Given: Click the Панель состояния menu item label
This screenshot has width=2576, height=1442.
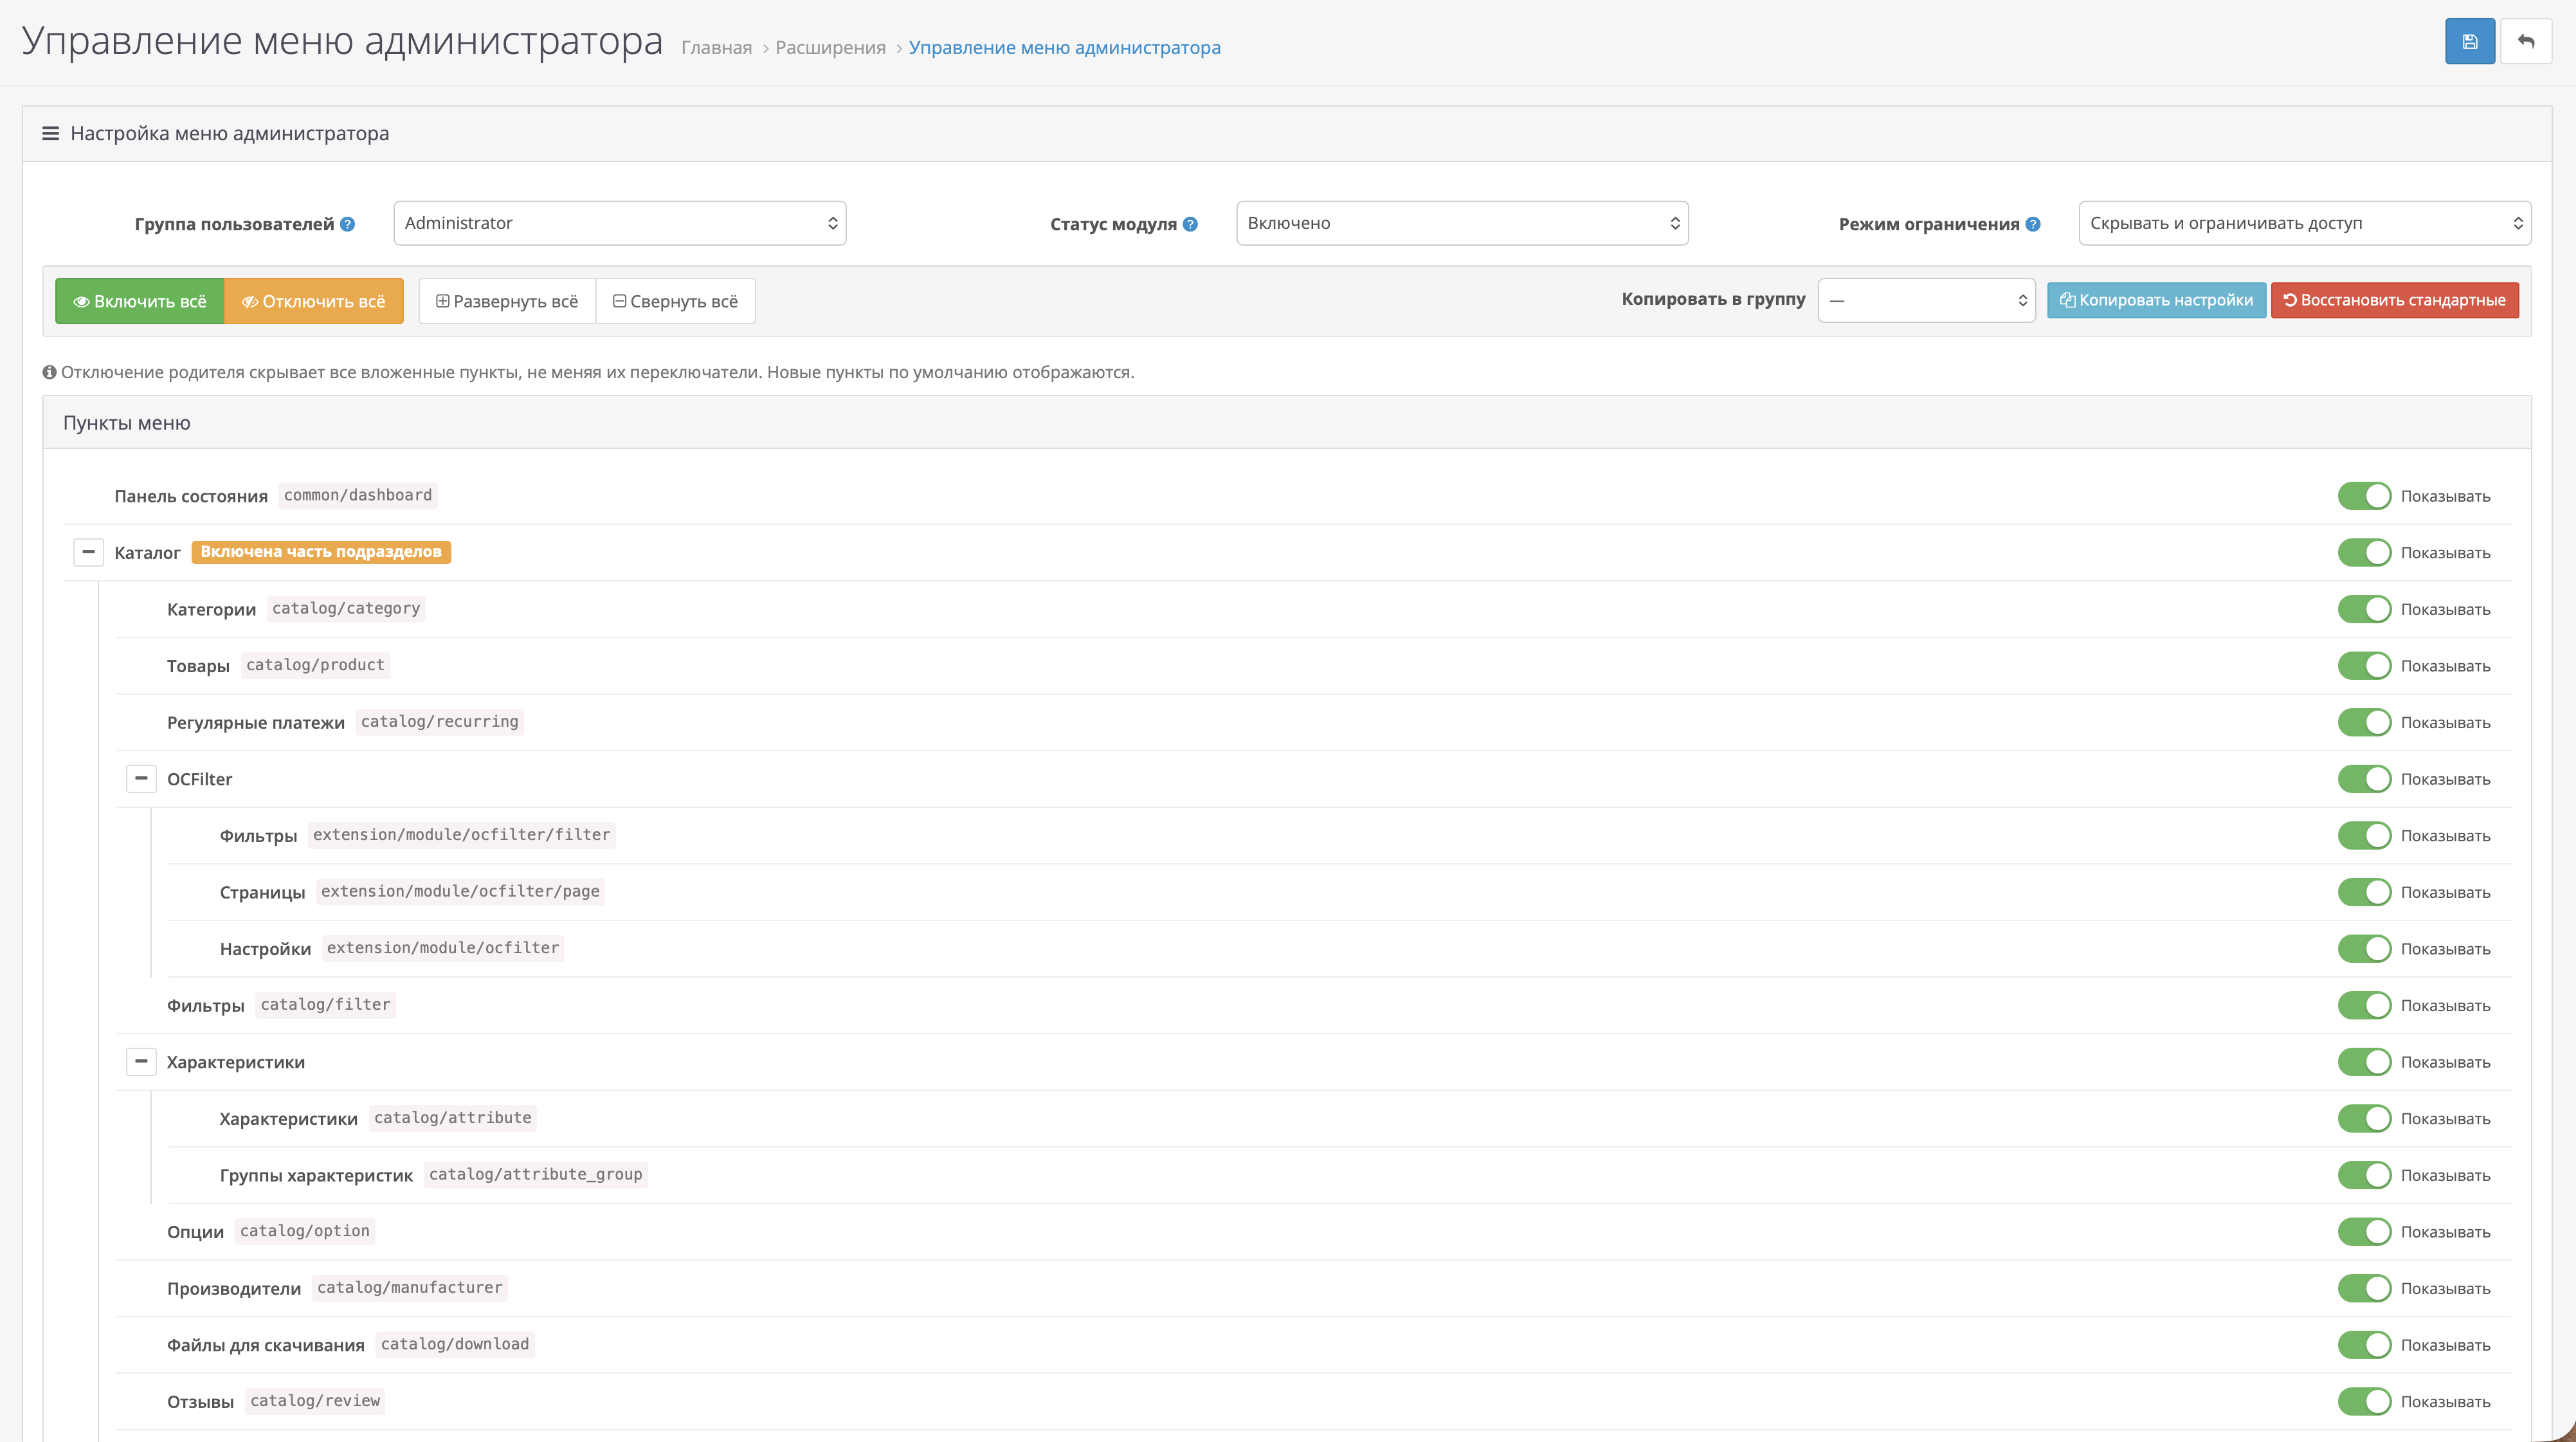Looking at the screenshot, I should (191, 496).
